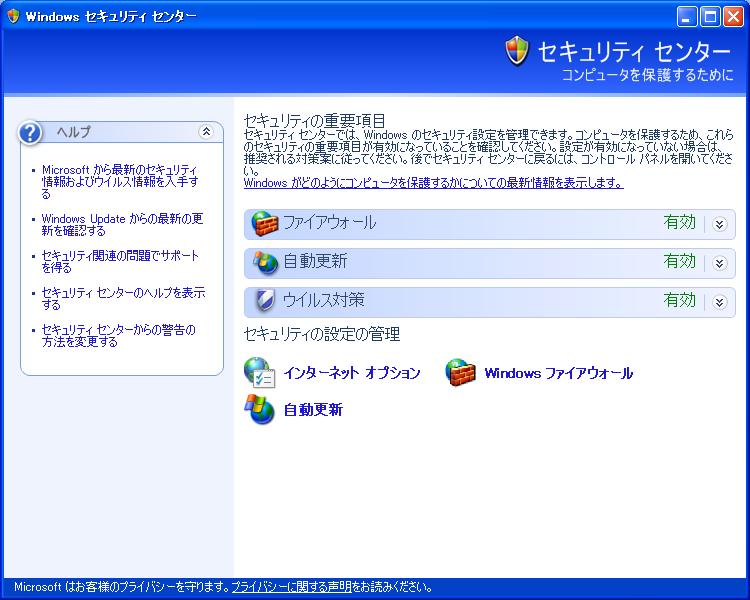Open セキュリティ センターからの警告の方法を変更する link
This screenshot has width=750, height=600.
118,335
